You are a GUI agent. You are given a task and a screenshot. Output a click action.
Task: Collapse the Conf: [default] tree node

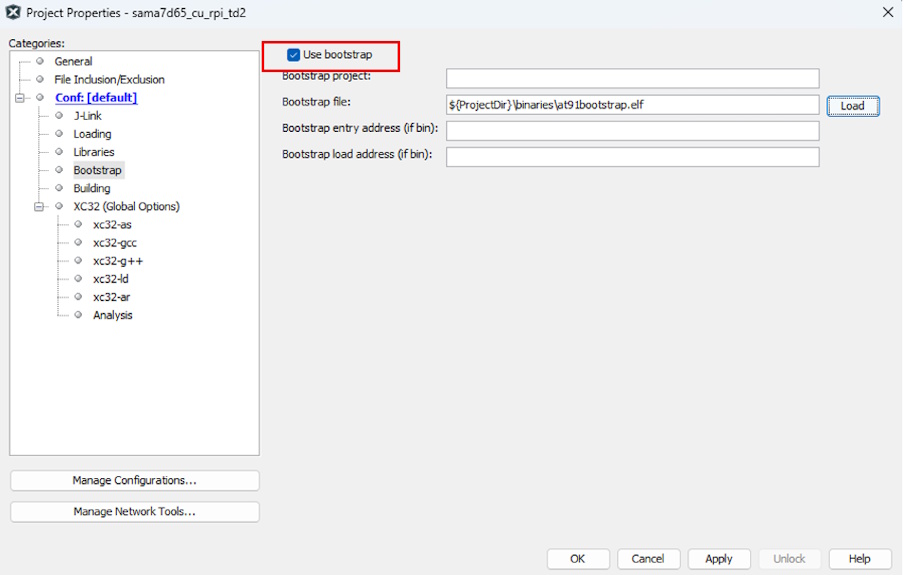[x=19, y=98]
